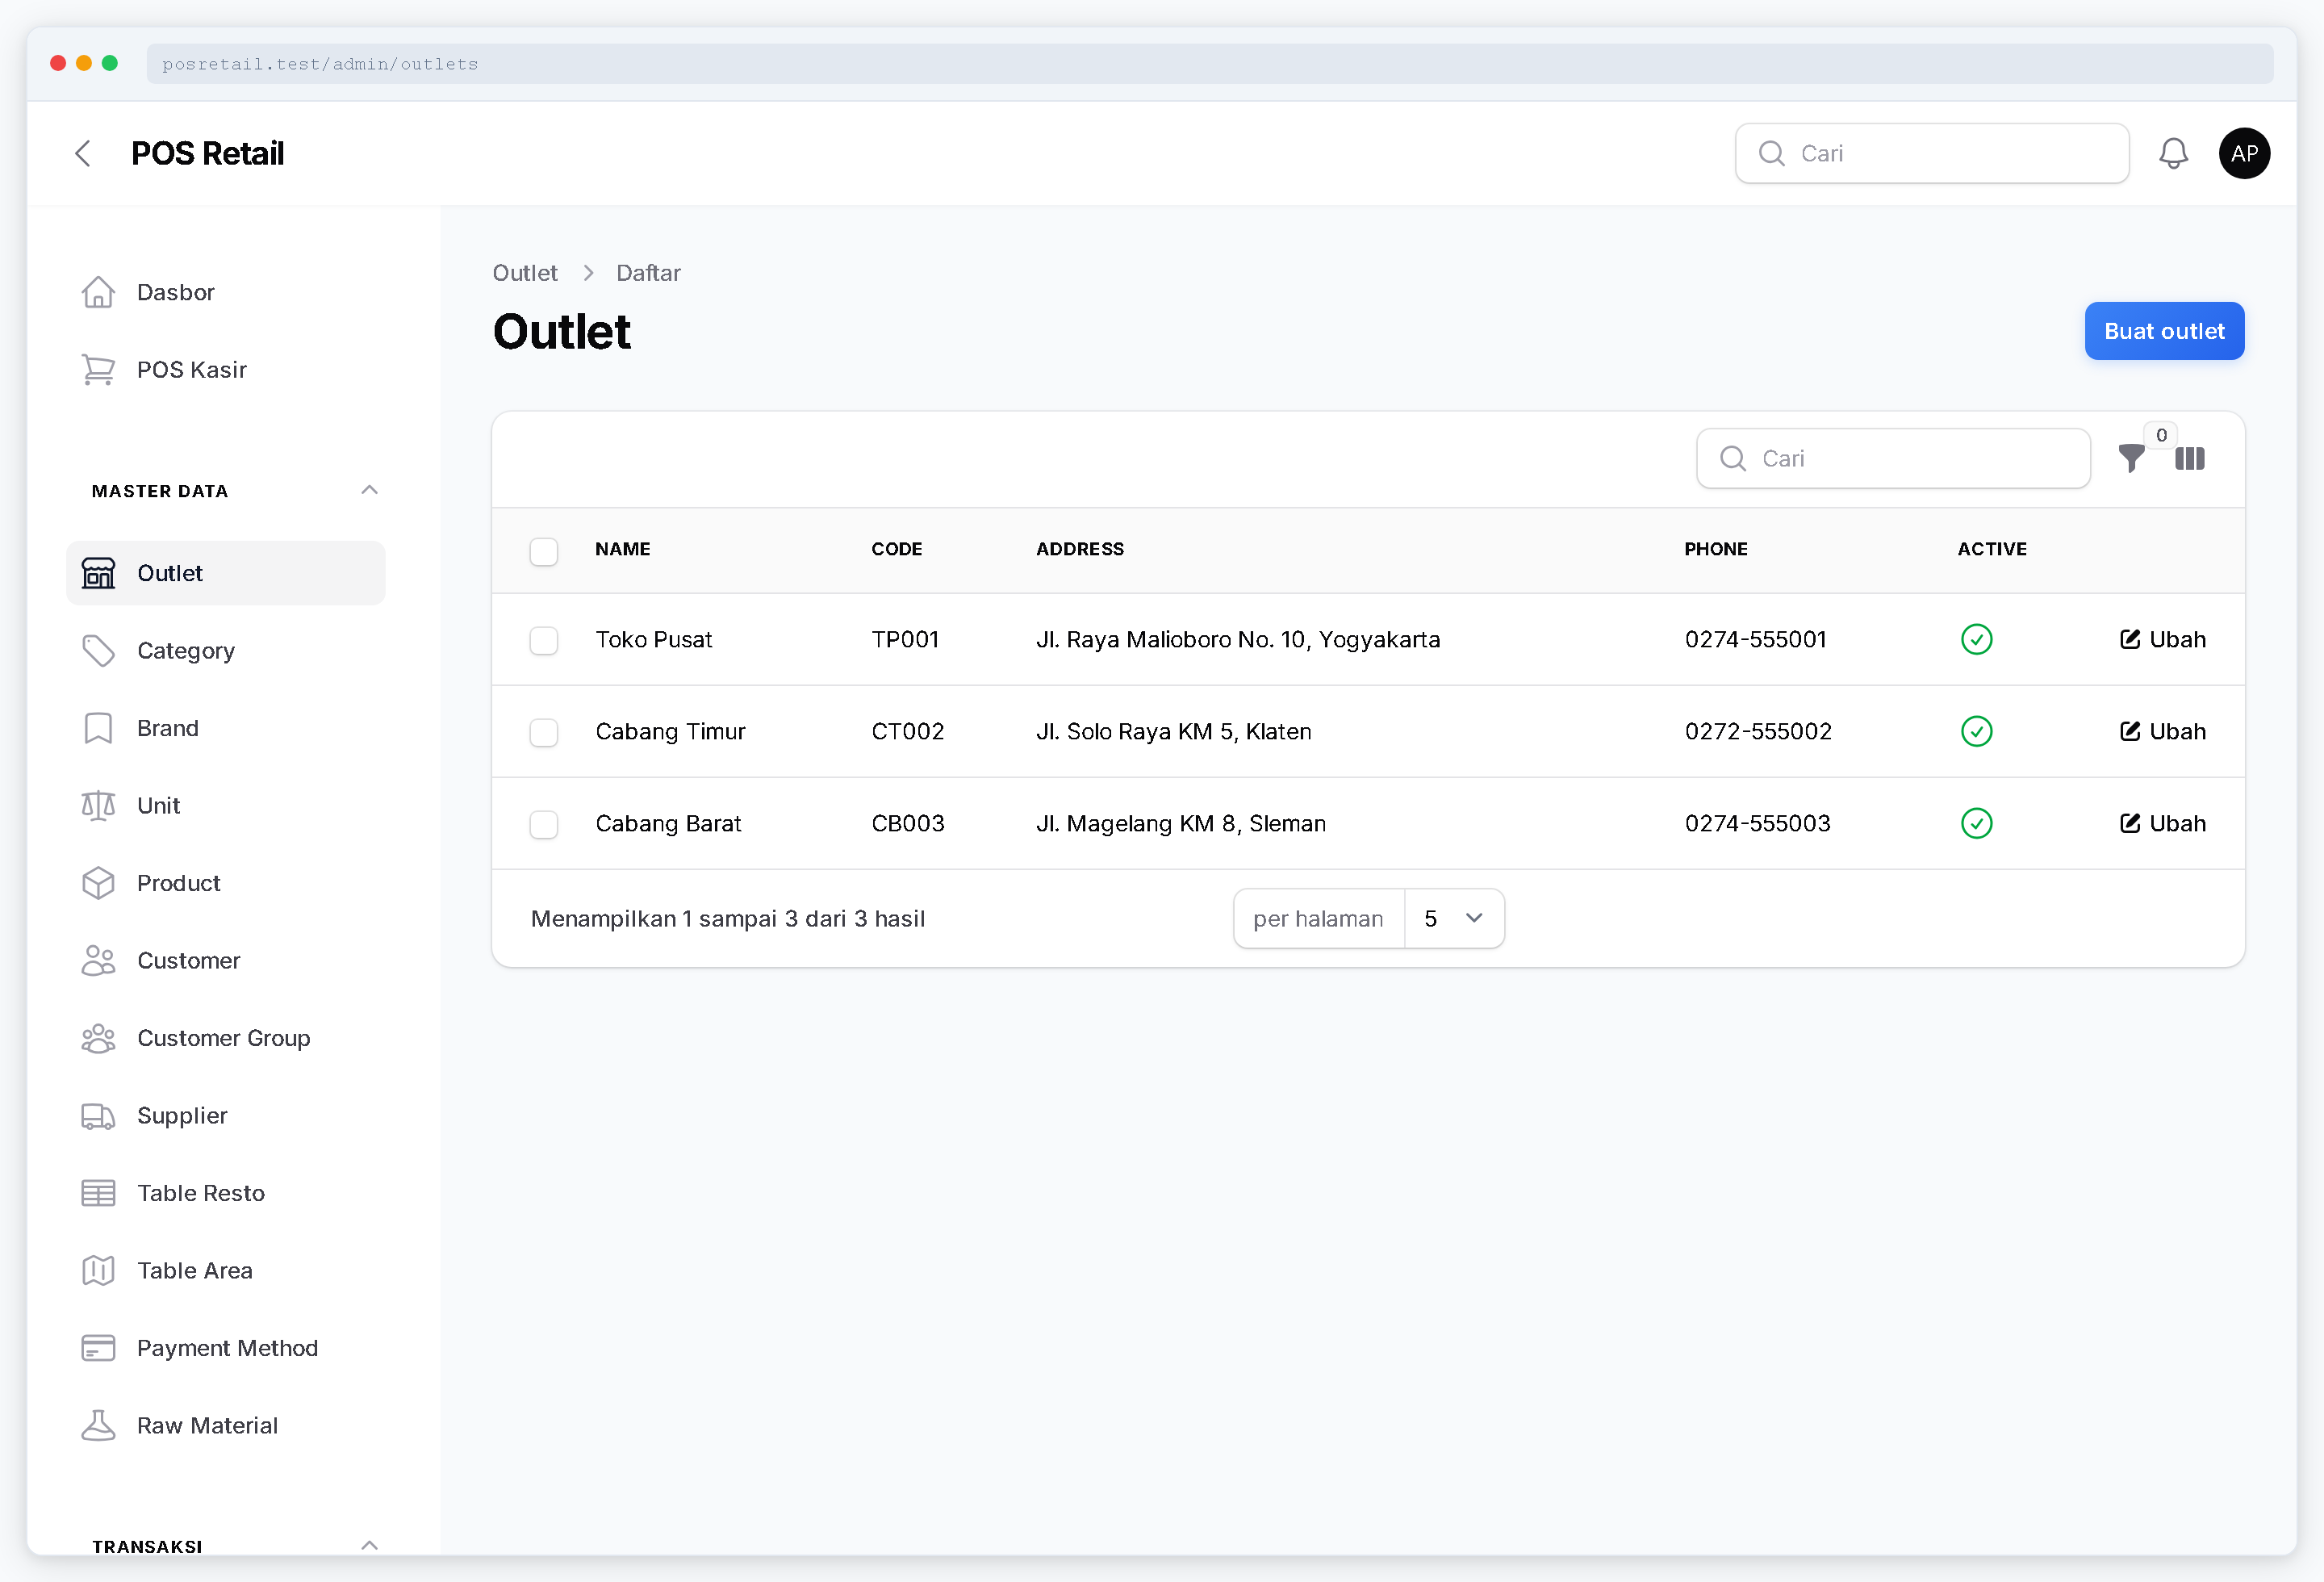Click the Table Resto grid icon
Viewport: 2324px width, 1582px height.
(98, 1193)
